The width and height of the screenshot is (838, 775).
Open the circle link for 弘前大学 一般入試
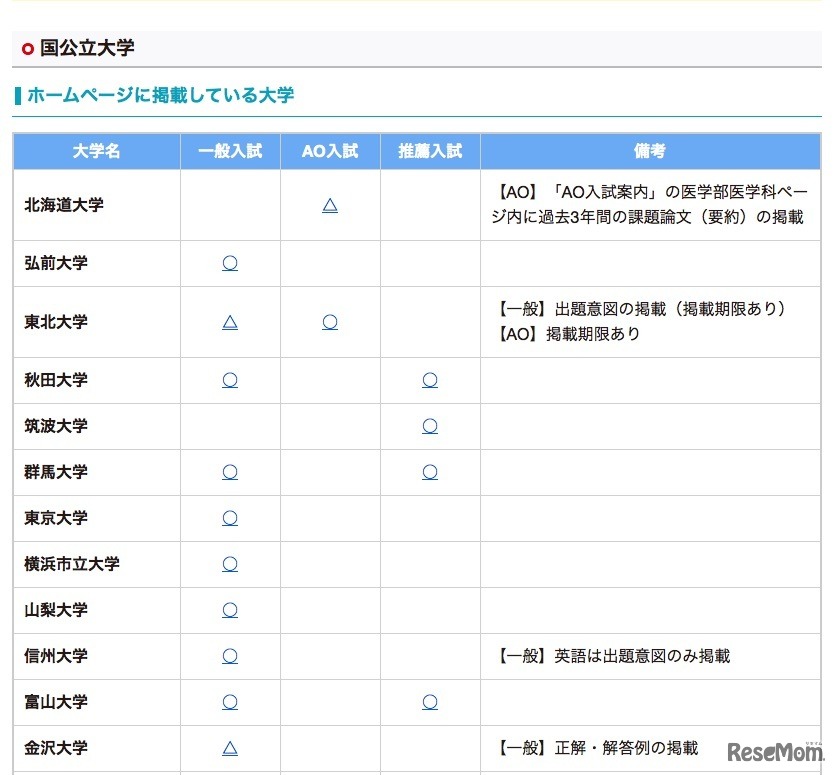(x=230, y=263)
